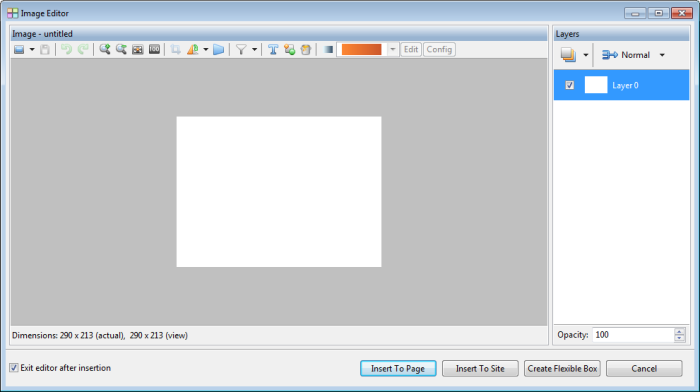Click the orange gradient color swatch

(x=362, y=50)
